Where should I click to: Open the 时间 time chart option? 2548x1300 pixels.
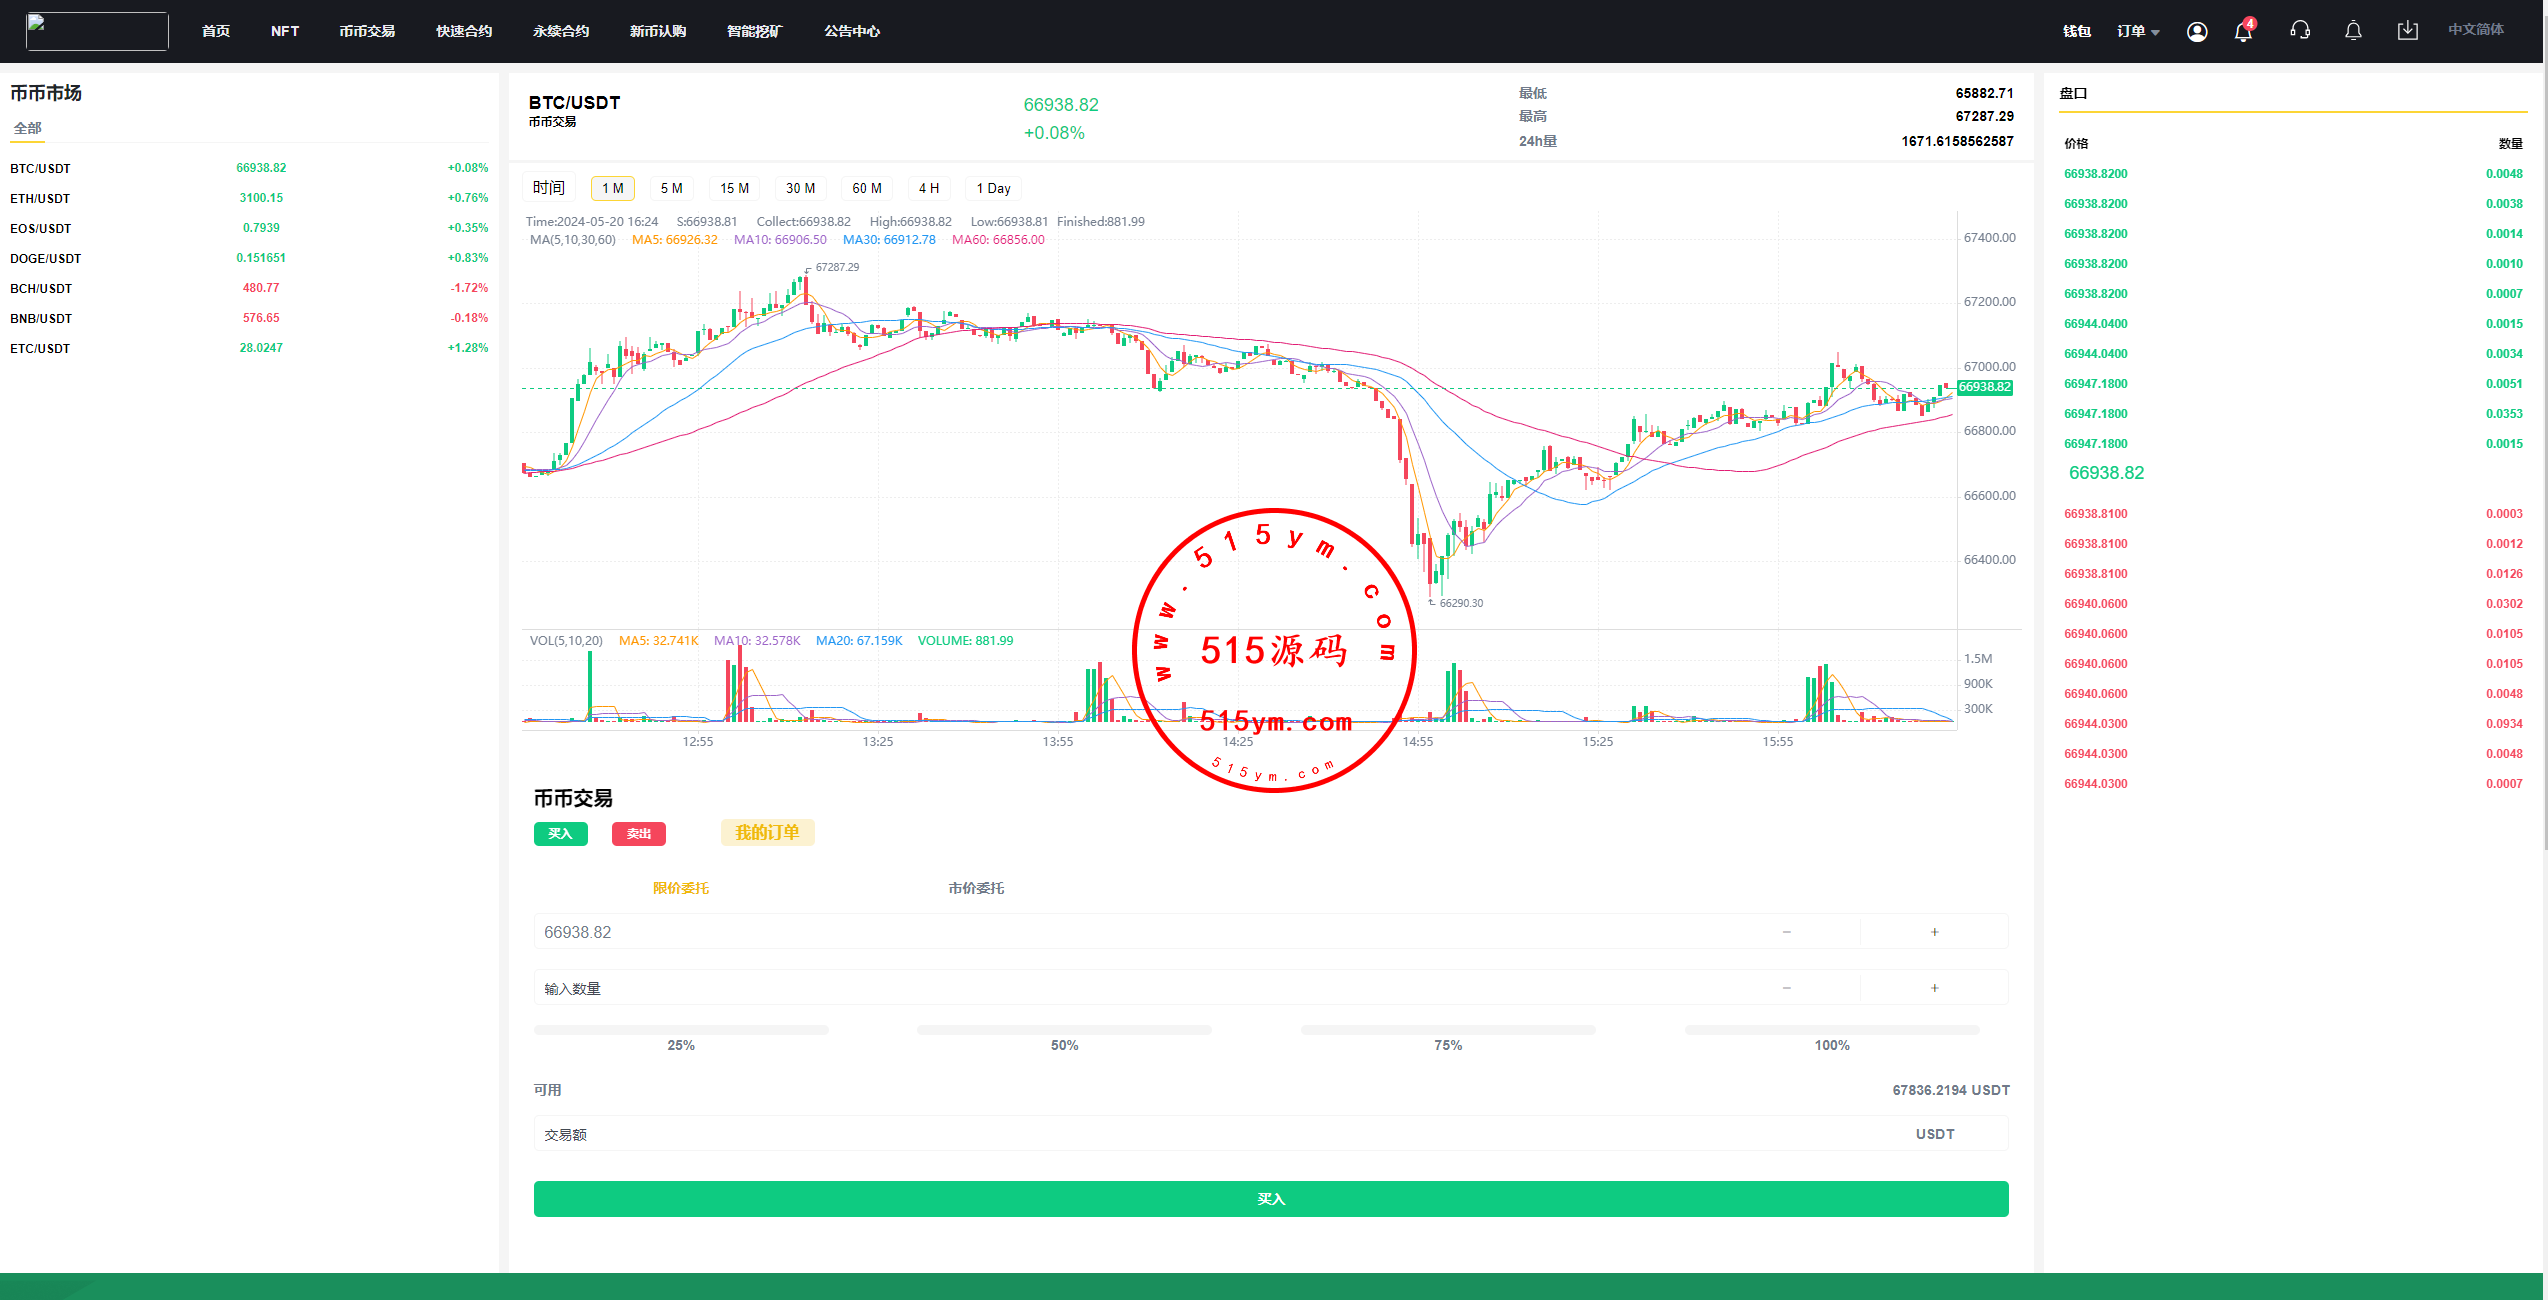click(x=548, y=188)
